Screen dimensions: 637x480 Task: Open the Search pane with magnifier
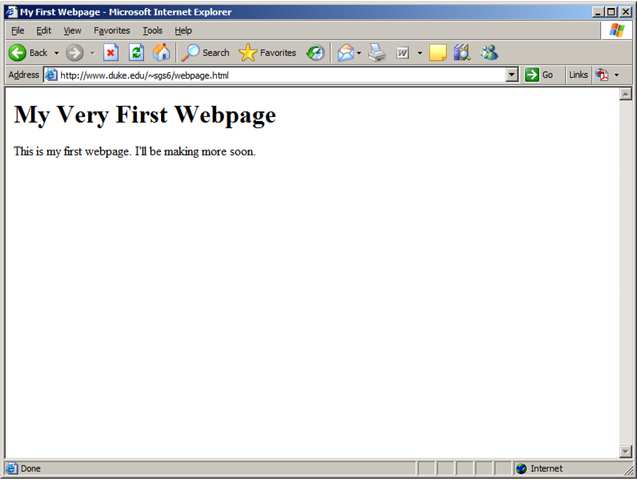pyautogui.click(x=205, y=53)
